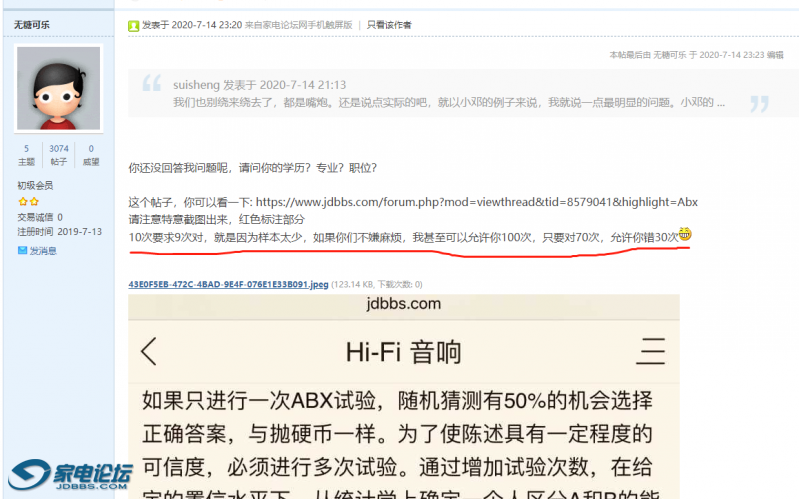View the 5 主题 topics count
Screen dimensions: 799x499
pos(26,155)
